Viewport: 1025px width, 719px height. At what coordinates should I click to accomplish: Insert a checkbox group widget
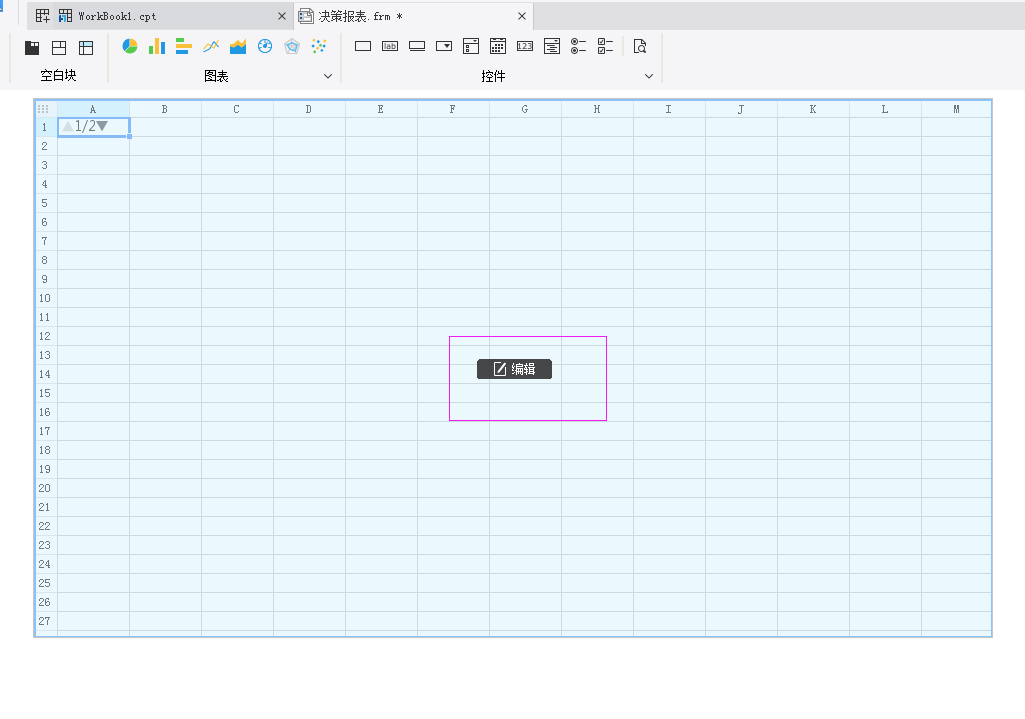(605, 46)
